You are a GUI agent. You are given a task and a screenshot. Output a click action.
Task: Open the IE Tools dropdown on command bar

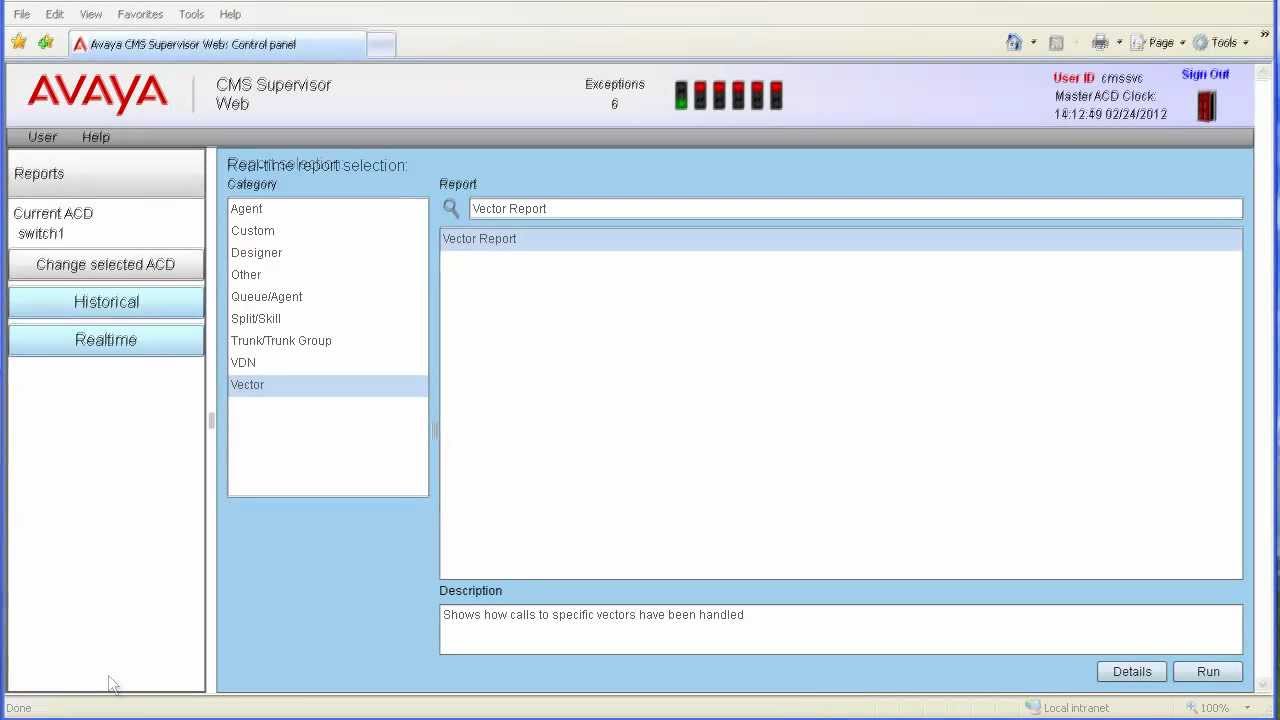1221,43
